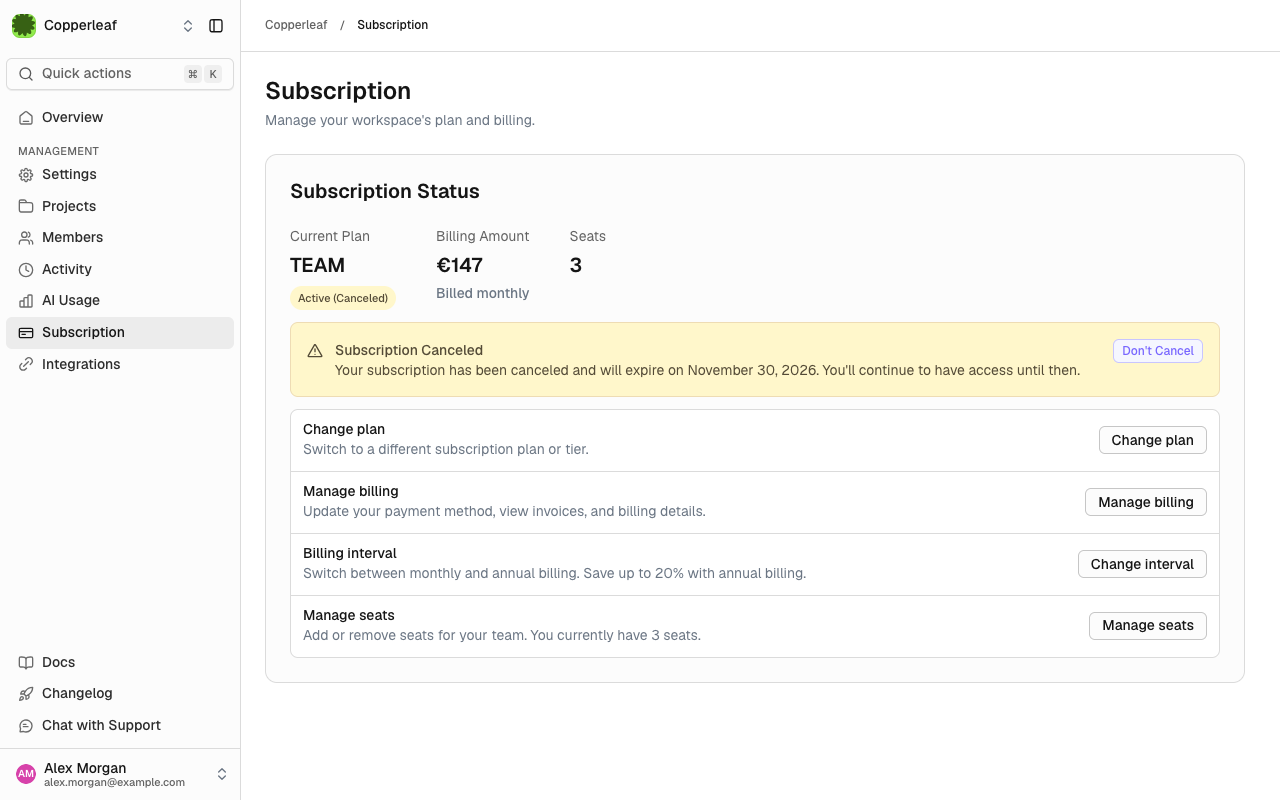Image resolution: width=1280 pixels, height=800 pixels.
Task: Click the Projects folder icon
Action: (x=26, y=207)
